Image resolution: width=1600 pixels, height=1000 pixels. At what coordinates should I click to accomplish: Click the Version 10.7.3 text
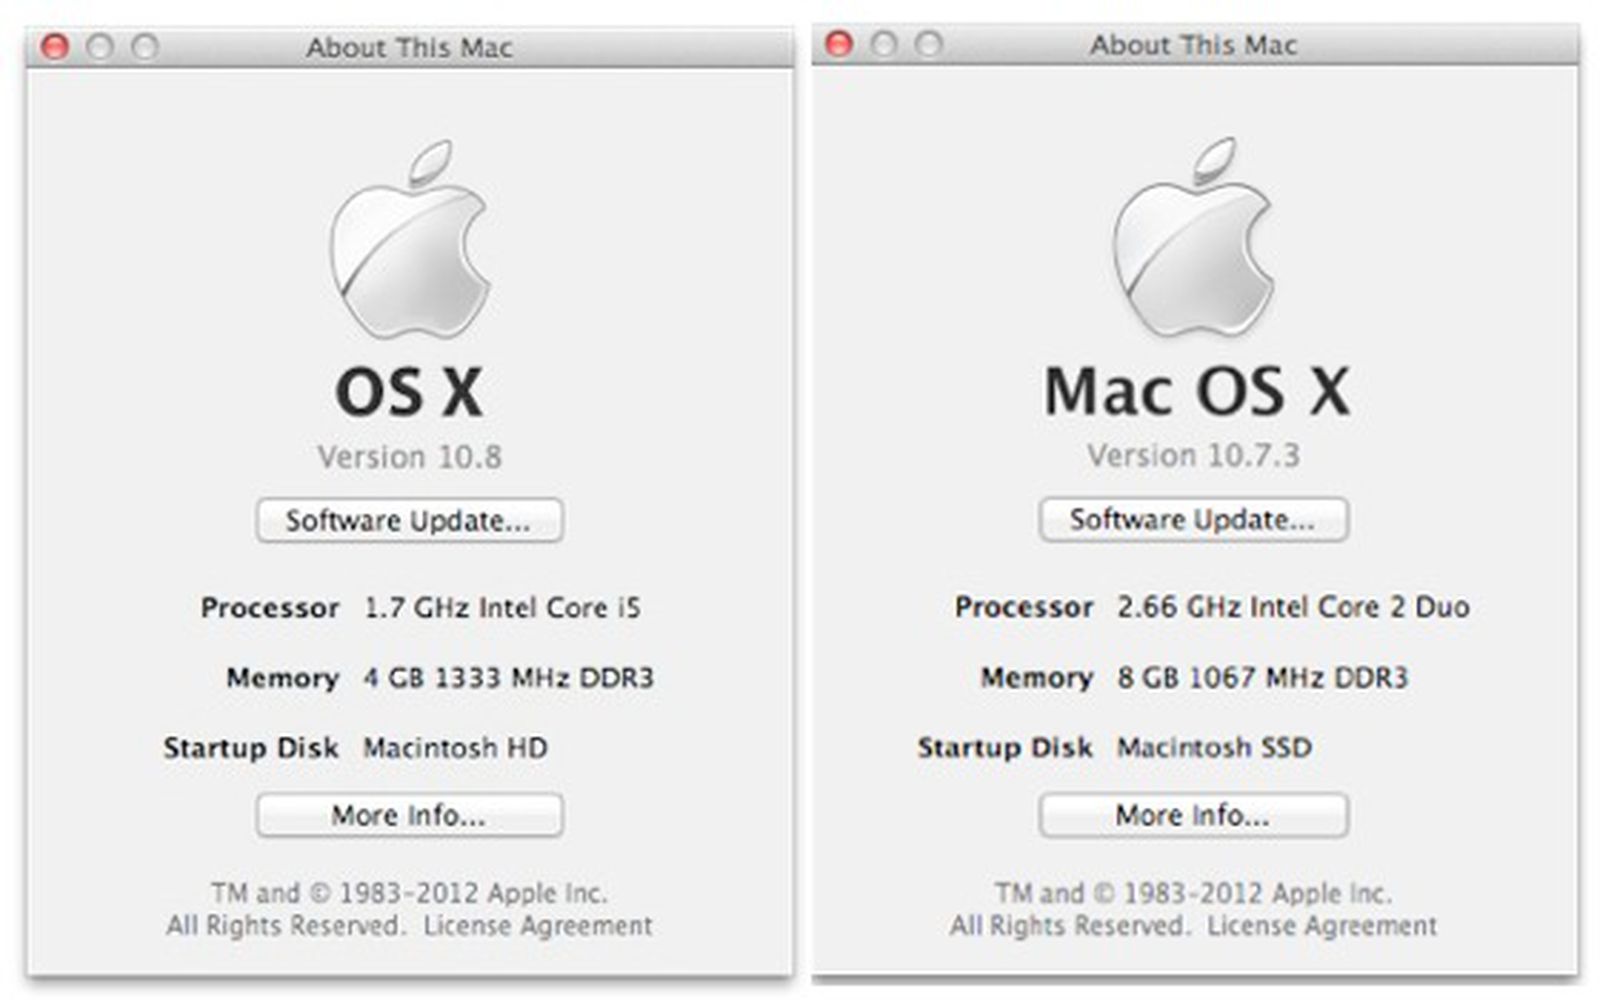click(1194, 456)
